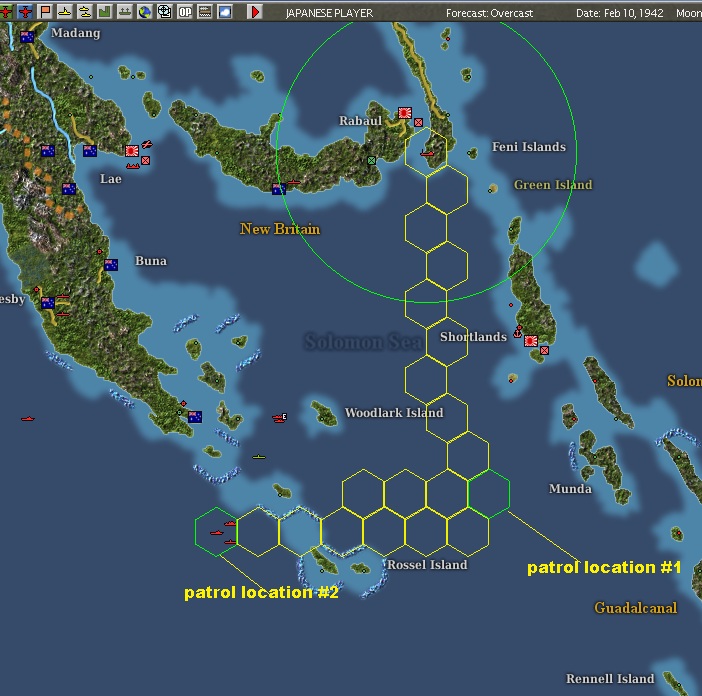Click the Buna map label
This screenshot has width=702, height=696.
[151, 261]
